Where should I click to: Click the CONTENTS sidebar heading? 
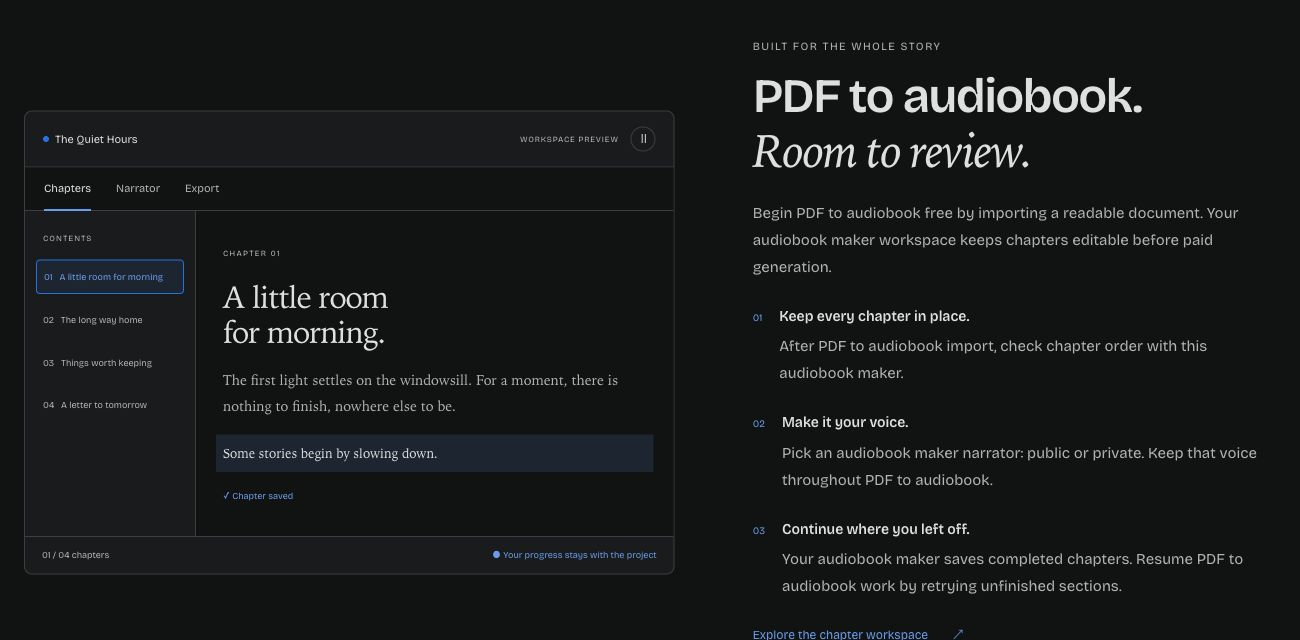click(67, 238)
